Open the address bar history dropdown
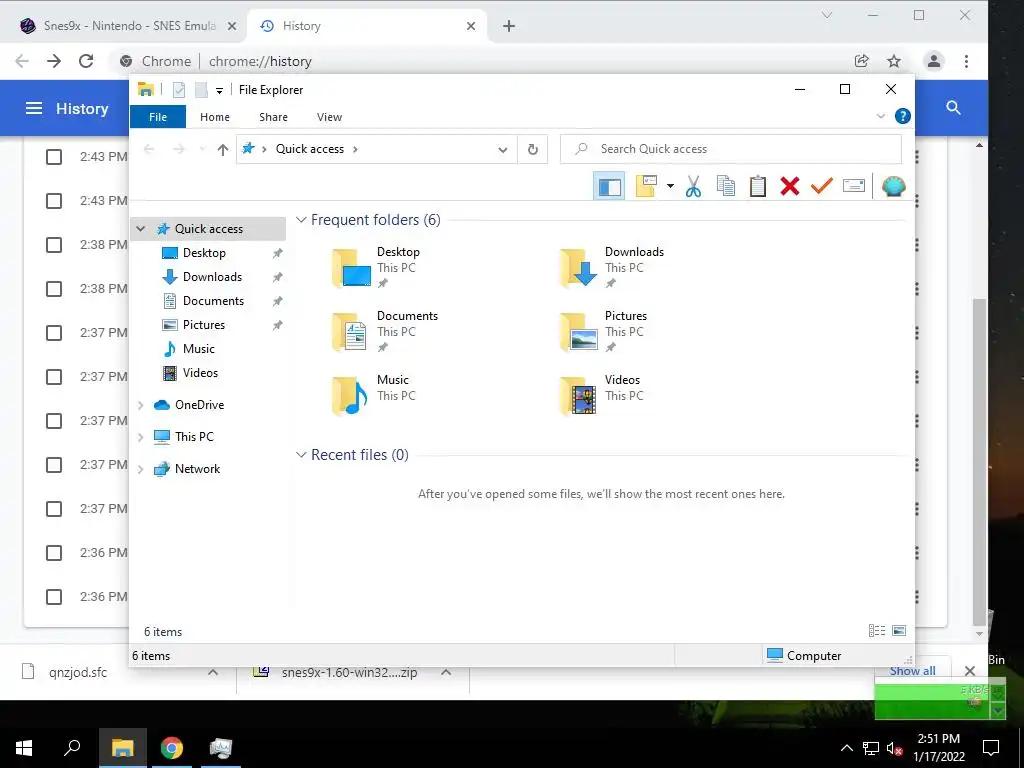The height and width of the screenshot is (768, 1024). pyautogui.click(x=503, y=150)
